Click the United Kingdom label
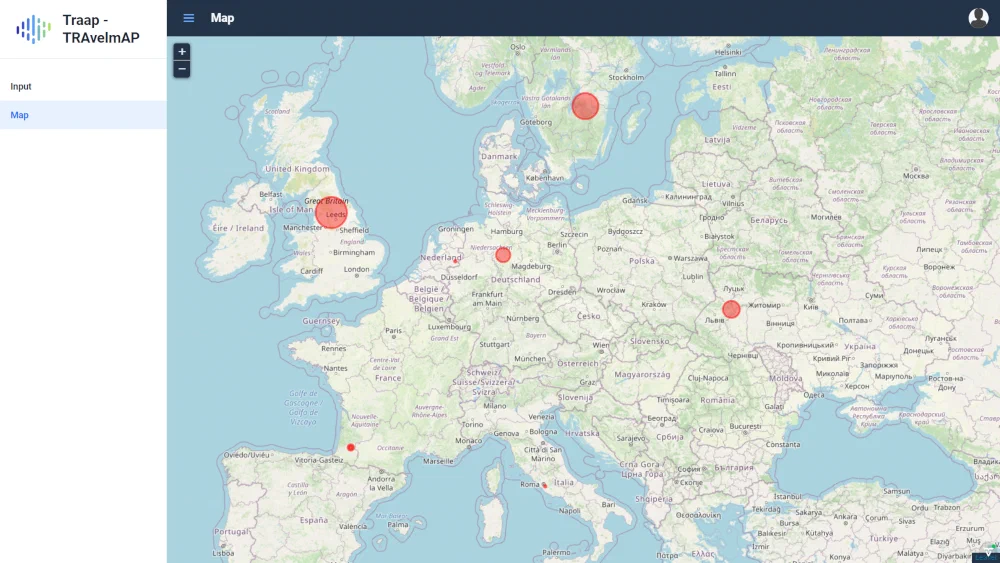This screenshot has height=563, width=1000. (x=297, y=169)
